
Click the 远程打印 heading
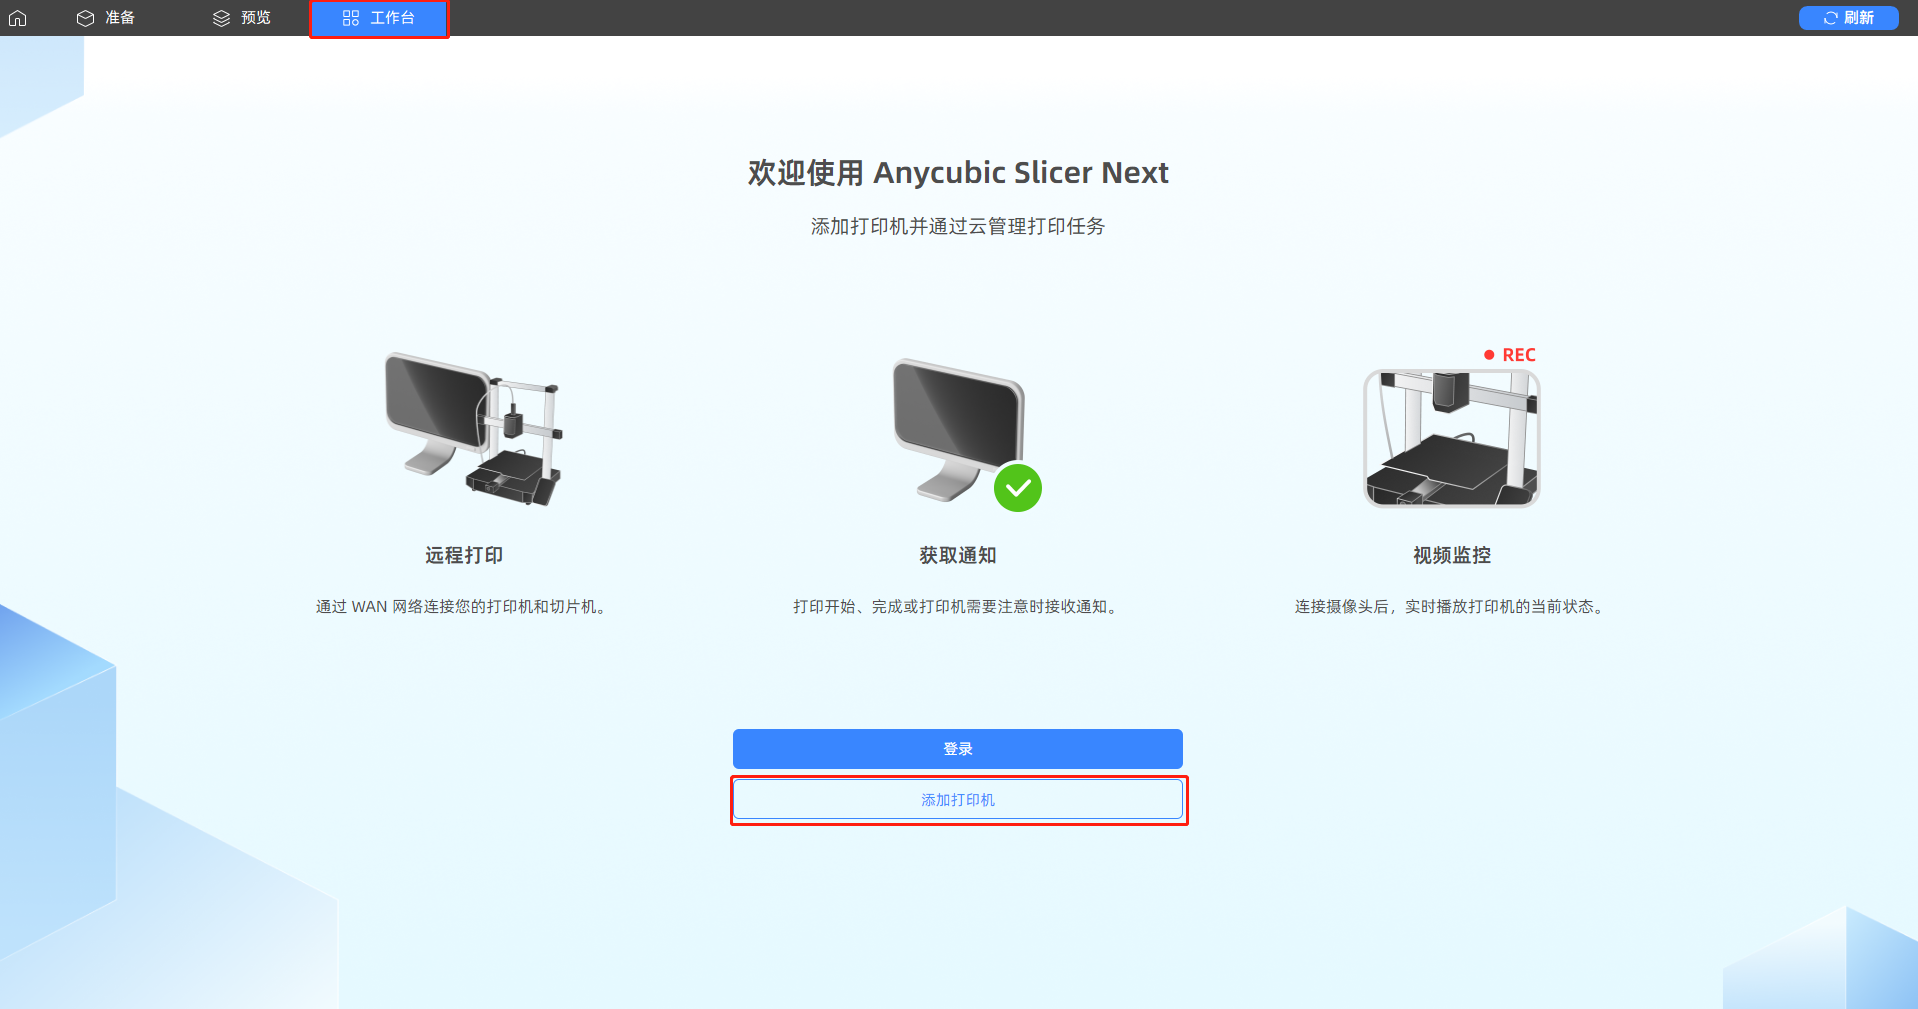click(464, 555)
